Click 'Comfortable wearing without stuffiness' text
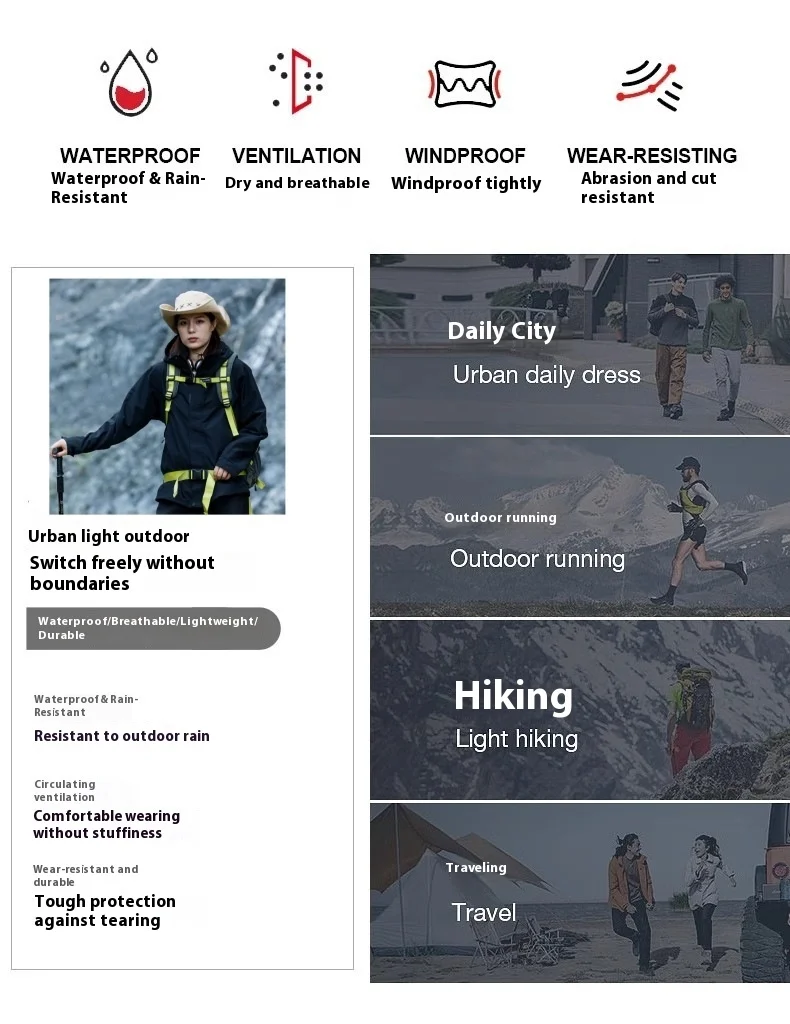 pyautogui.click(x=106, y=824)
